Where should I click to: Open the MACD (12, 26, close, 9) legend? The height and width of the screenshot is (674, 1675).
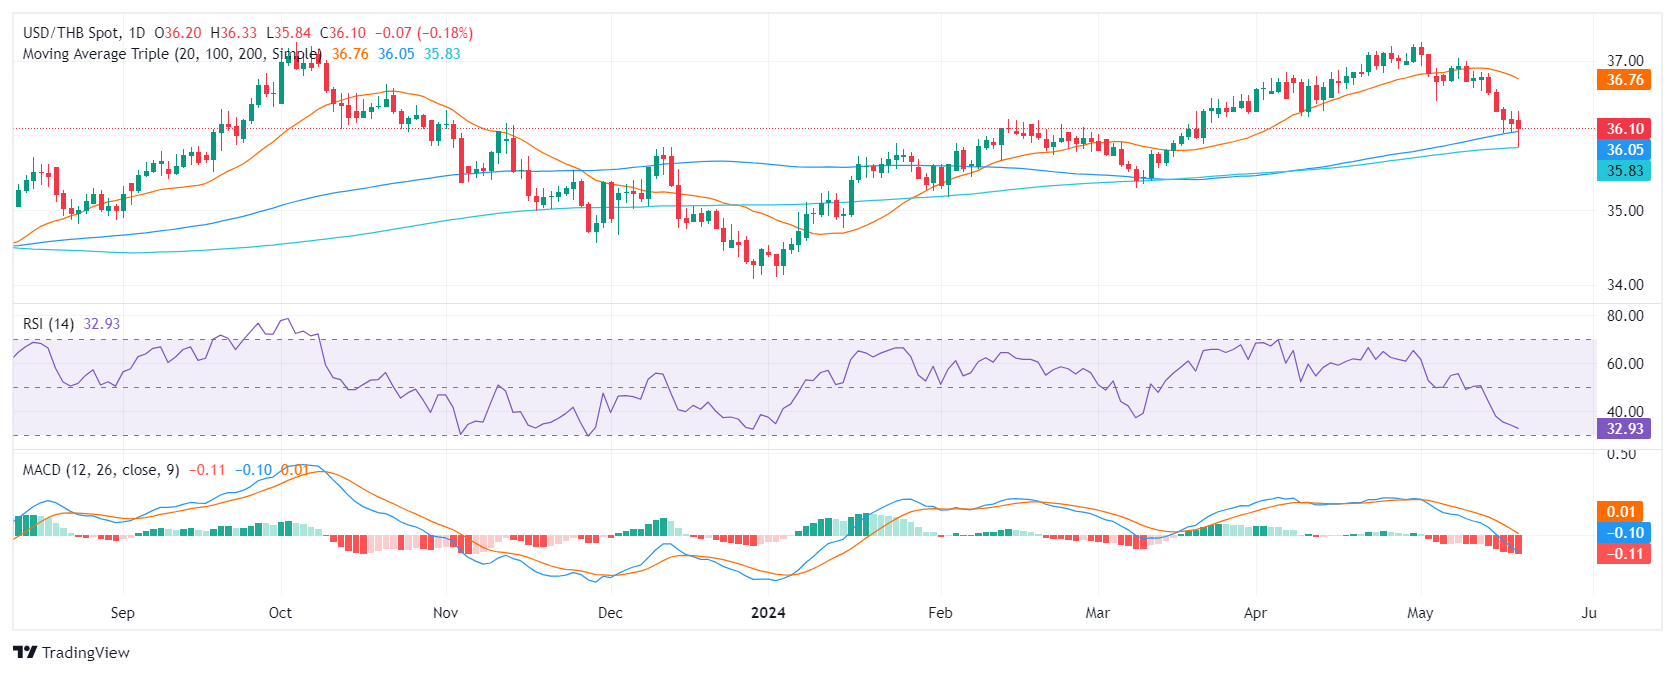[101, 470]
